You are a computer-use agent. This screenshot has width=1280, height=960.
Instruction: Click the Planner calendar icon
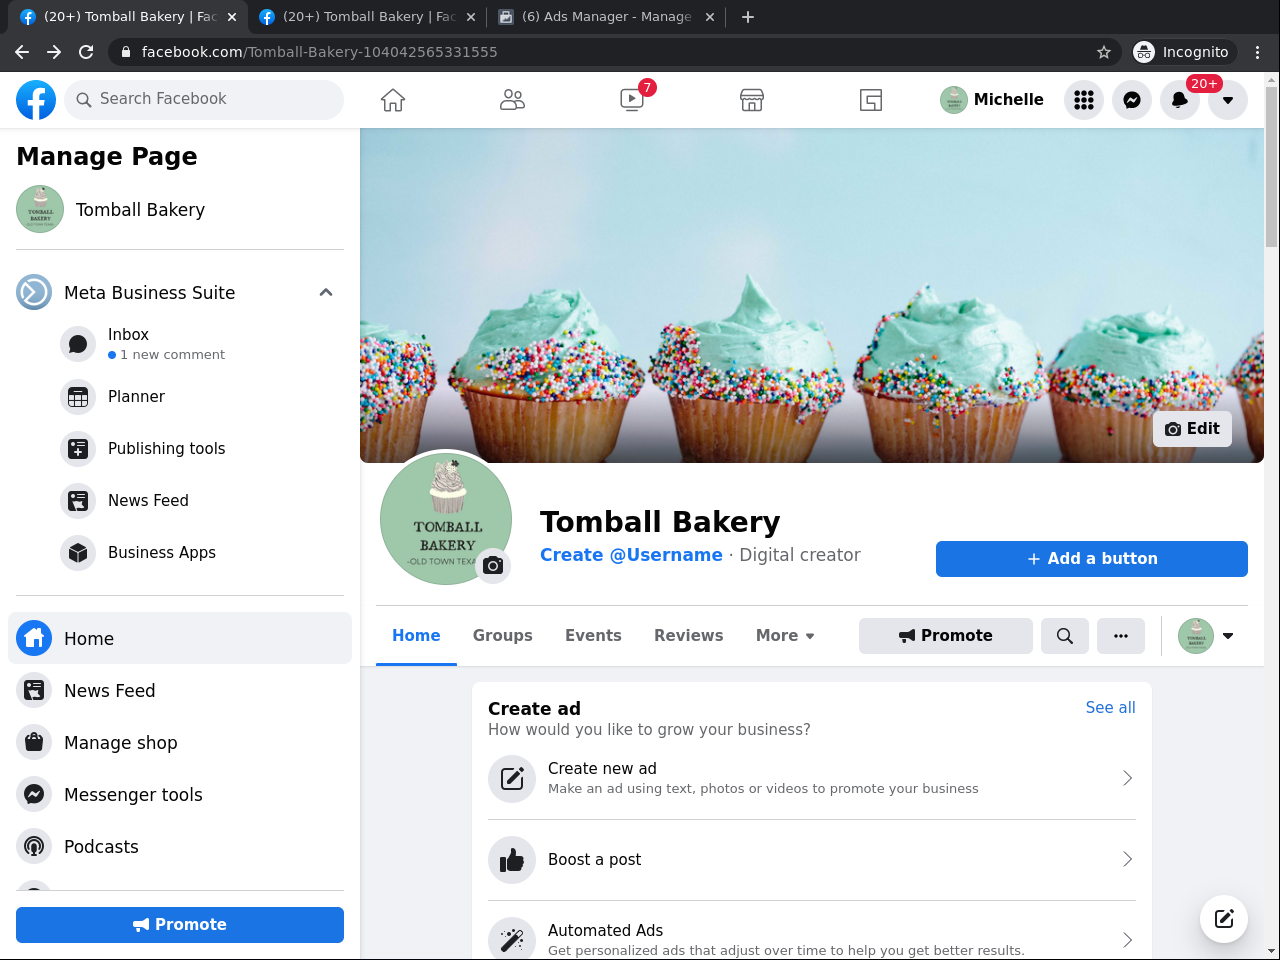[x=78, y=397]
